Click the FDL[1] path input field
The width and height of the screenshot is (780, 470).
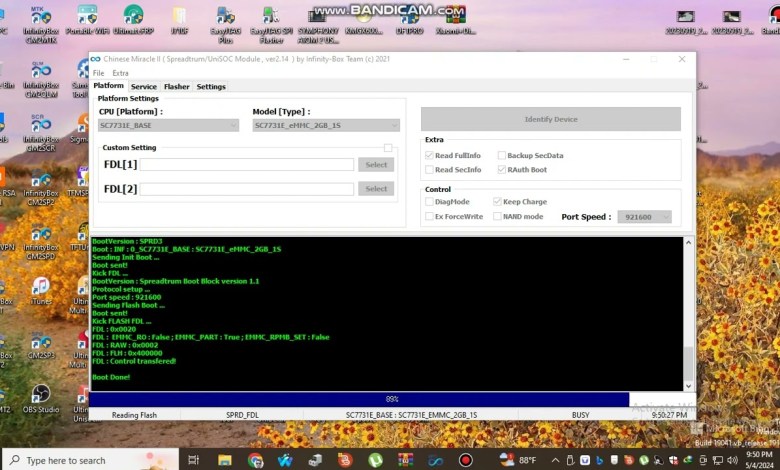[x=247, y=165]
